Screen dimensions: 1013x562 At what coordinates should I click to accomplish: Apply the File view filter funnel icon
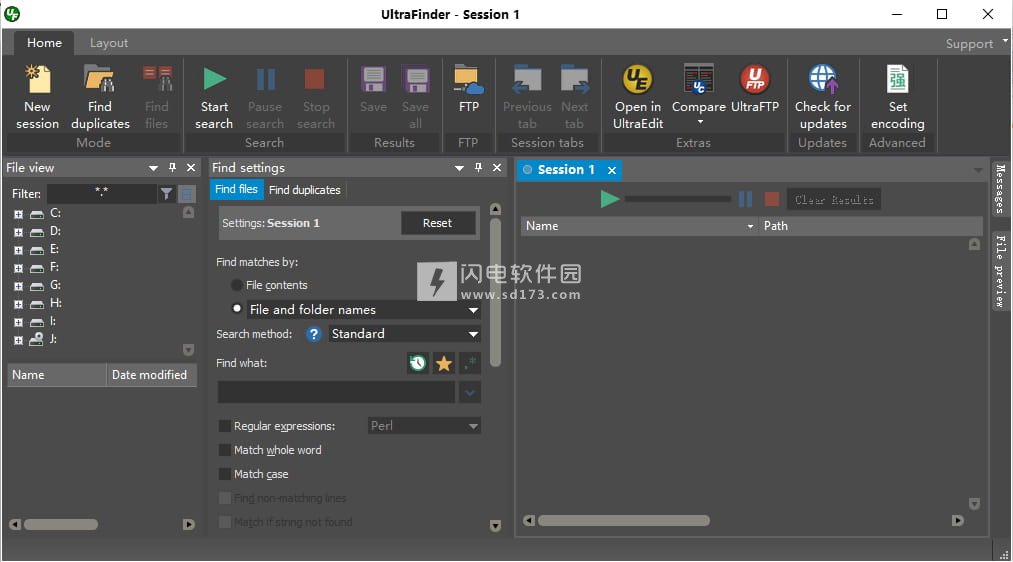(x=167, y=193)
